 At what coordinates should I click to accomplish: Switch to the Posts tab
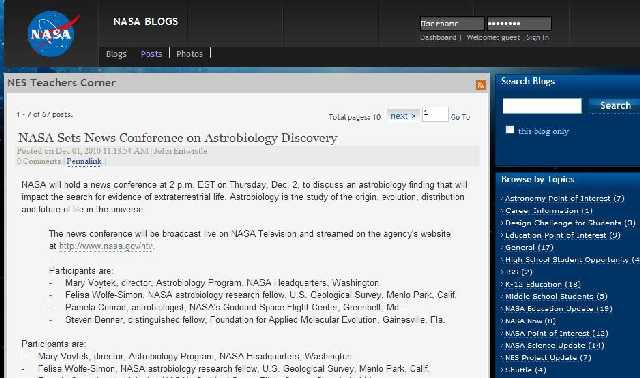pos(151,54)
